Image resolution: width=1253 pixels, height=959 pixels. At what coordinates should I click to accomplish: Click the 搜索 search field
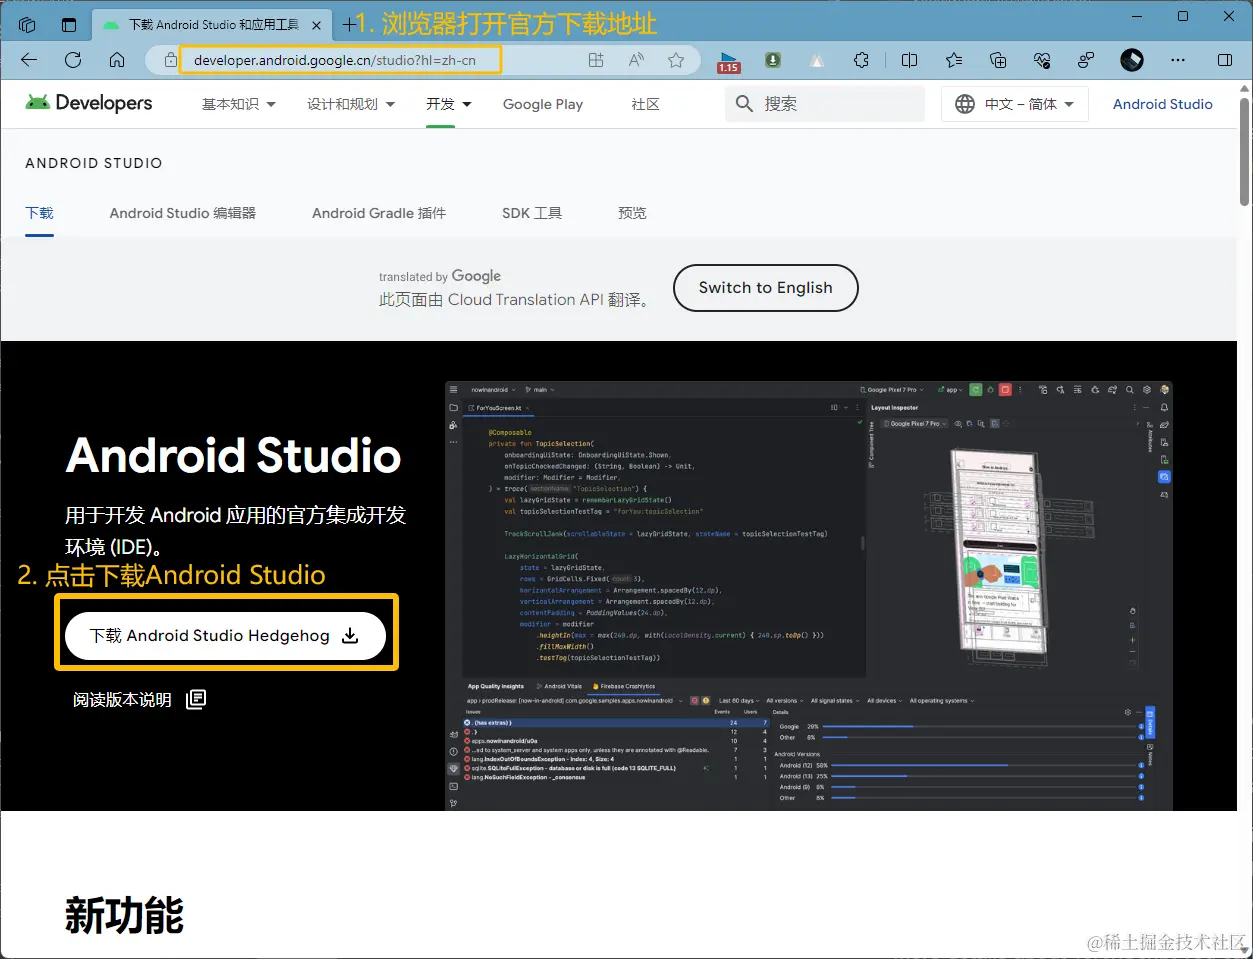pos(825,104)
